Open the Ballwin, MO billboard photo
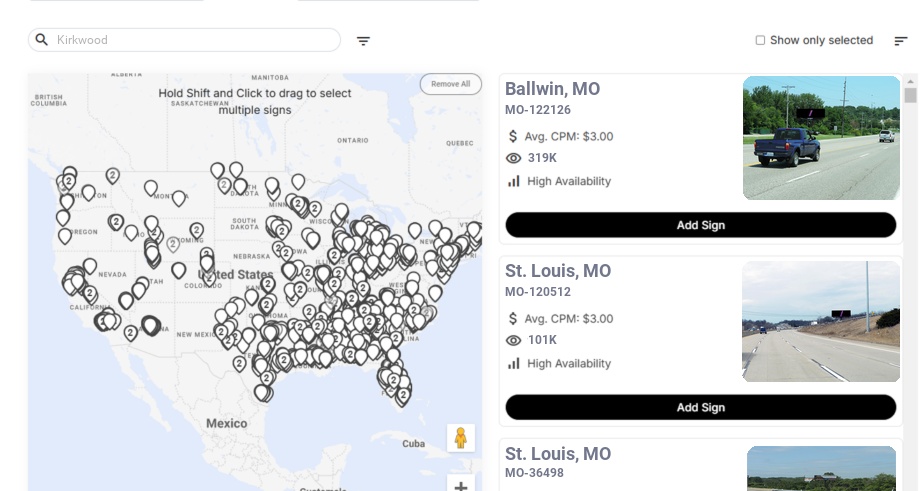920x491 pixels. click(x=821, y=138)
